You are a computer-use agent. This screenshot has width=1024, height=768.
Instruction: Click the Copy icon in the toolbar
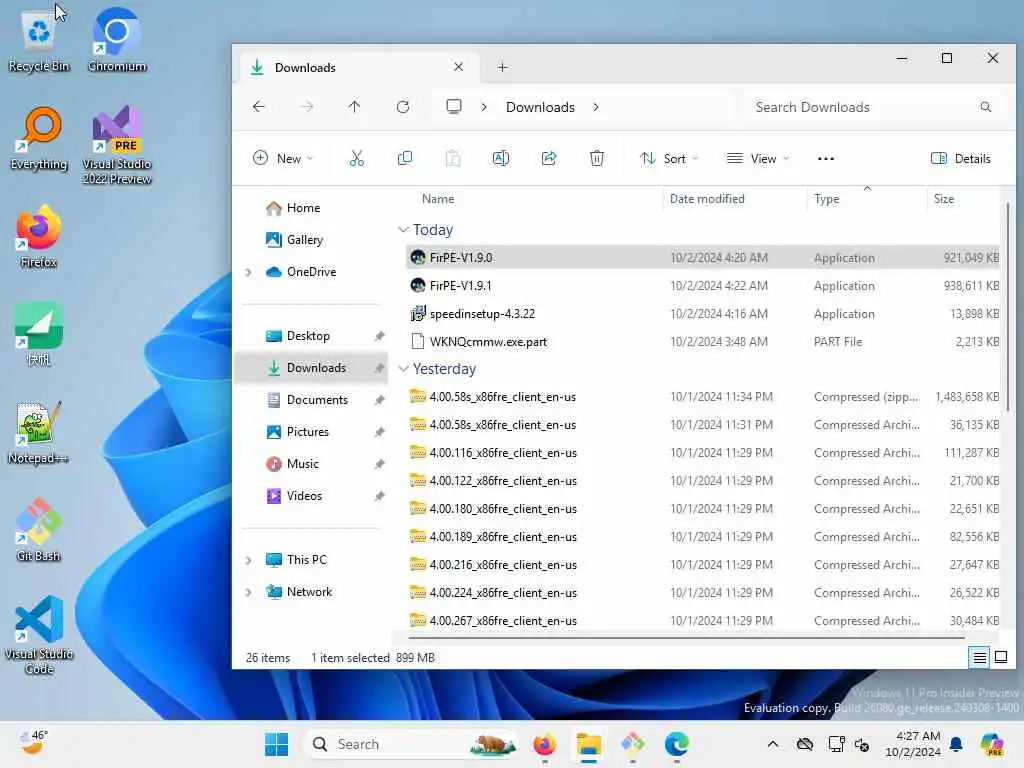coord(405,159)
